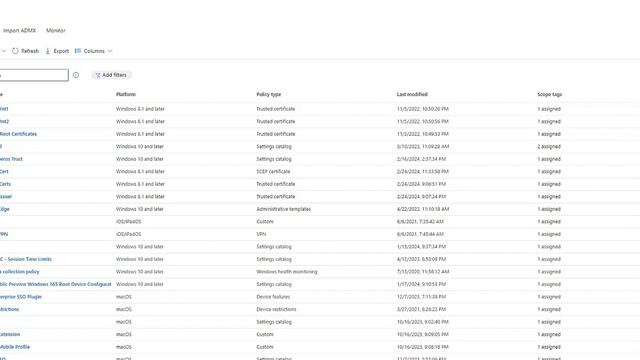Click iOS/iPadOS platform cell in VPN row
The height and width of the screenshot is (360, 640).
(129, 234)
